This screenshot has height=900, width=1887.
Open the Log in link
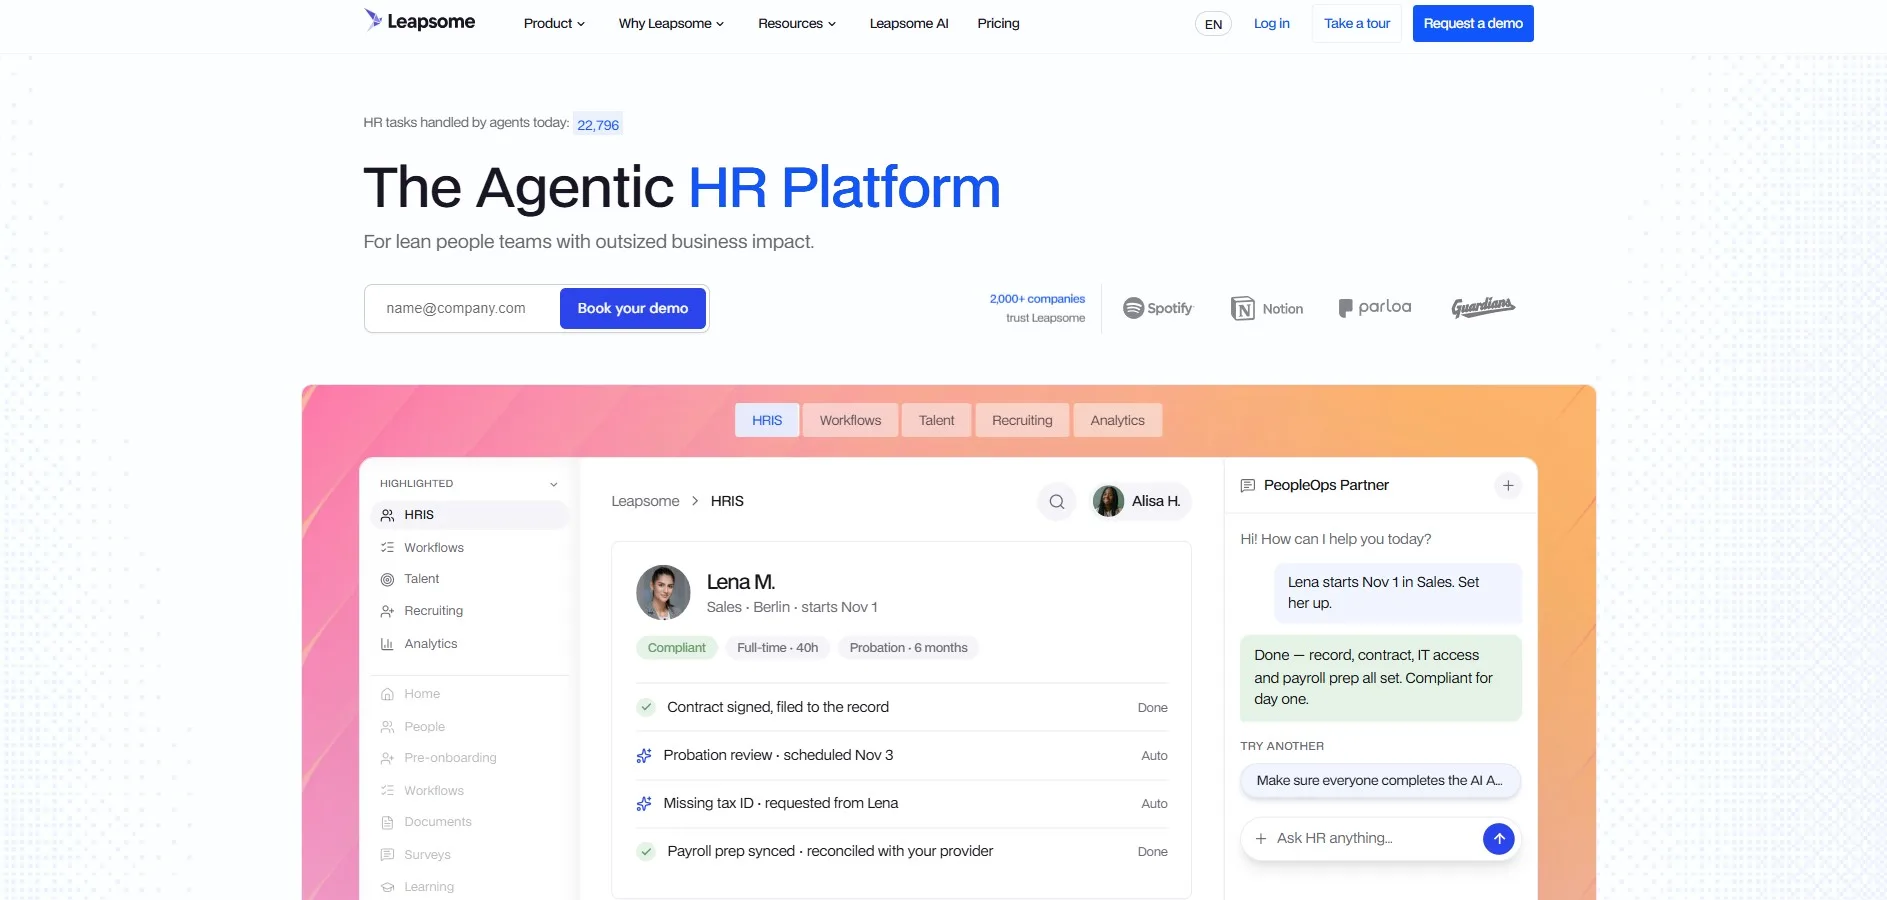pos(1271,23)
